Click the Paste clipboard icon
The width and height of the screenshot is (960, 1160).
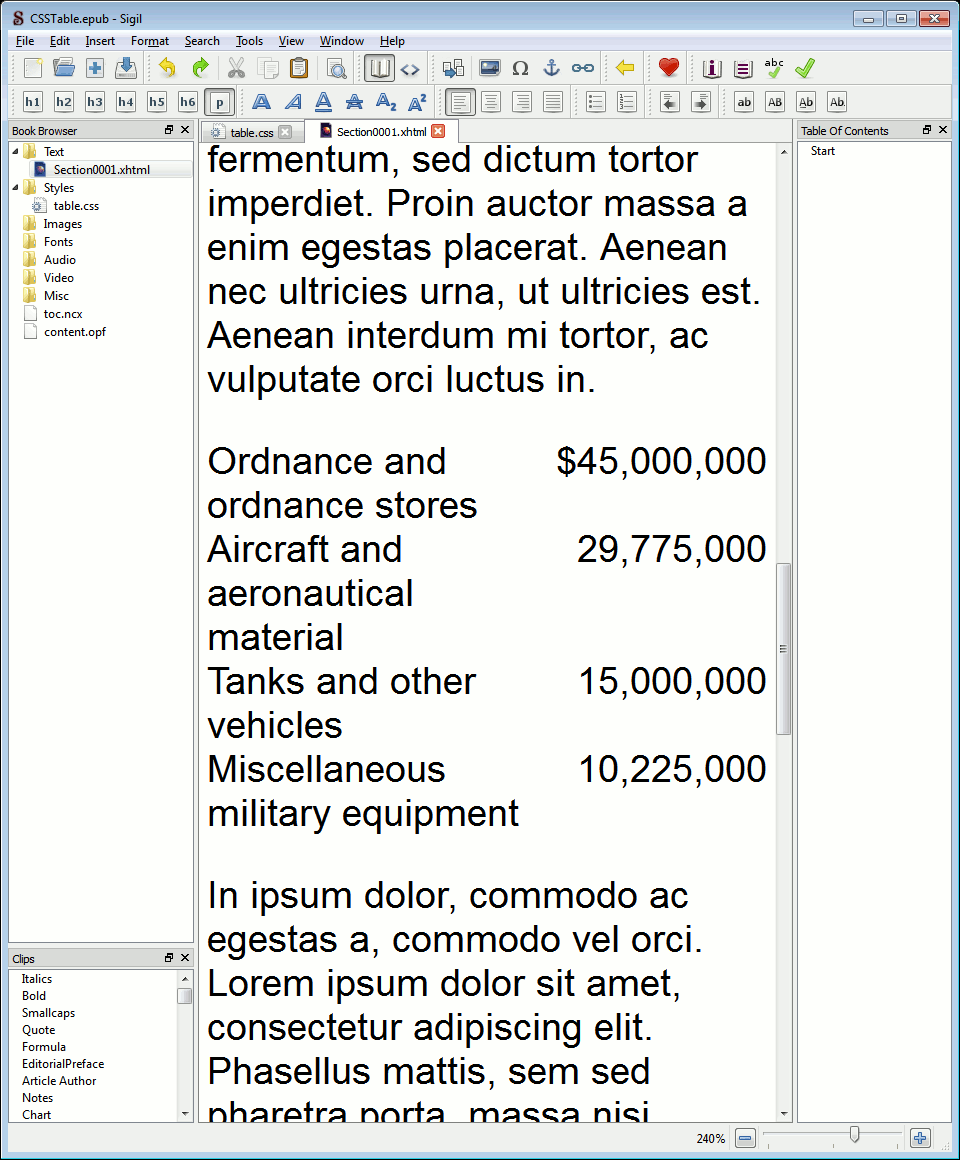click(299, 68)
